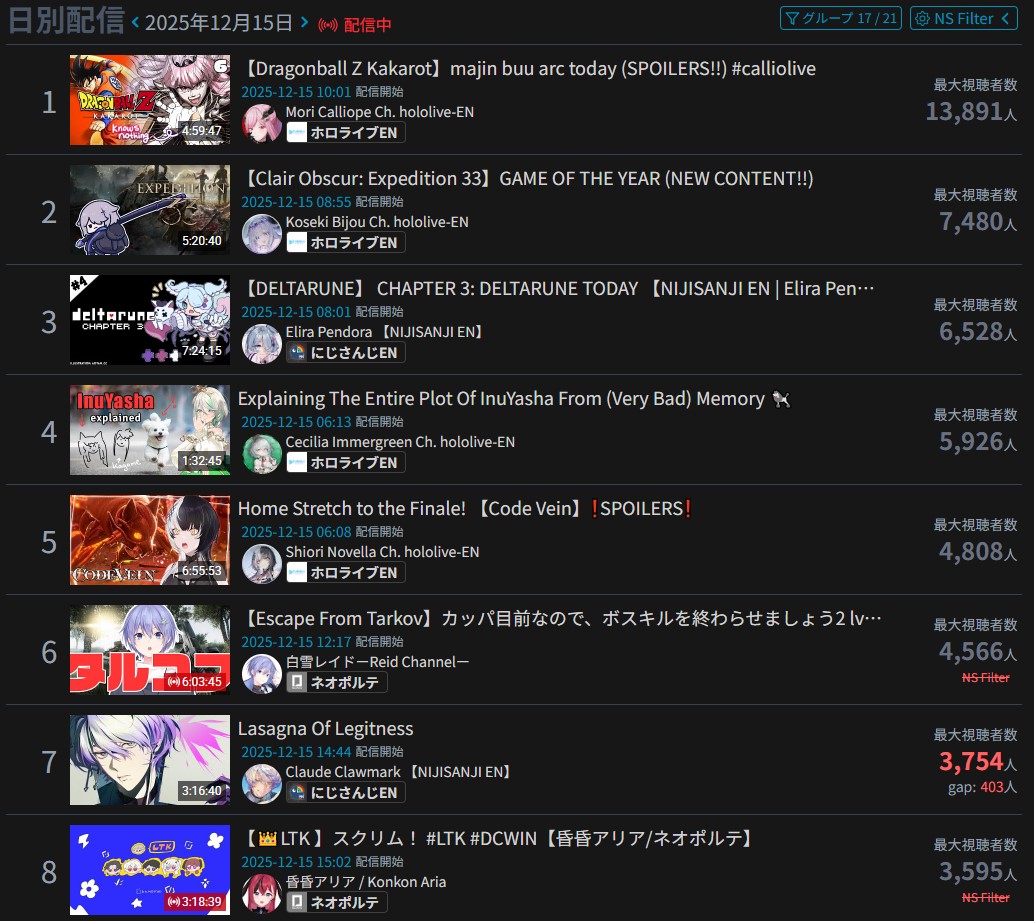
Task: Click Koseki Bijou channel avatar
Action: point(262,233)
